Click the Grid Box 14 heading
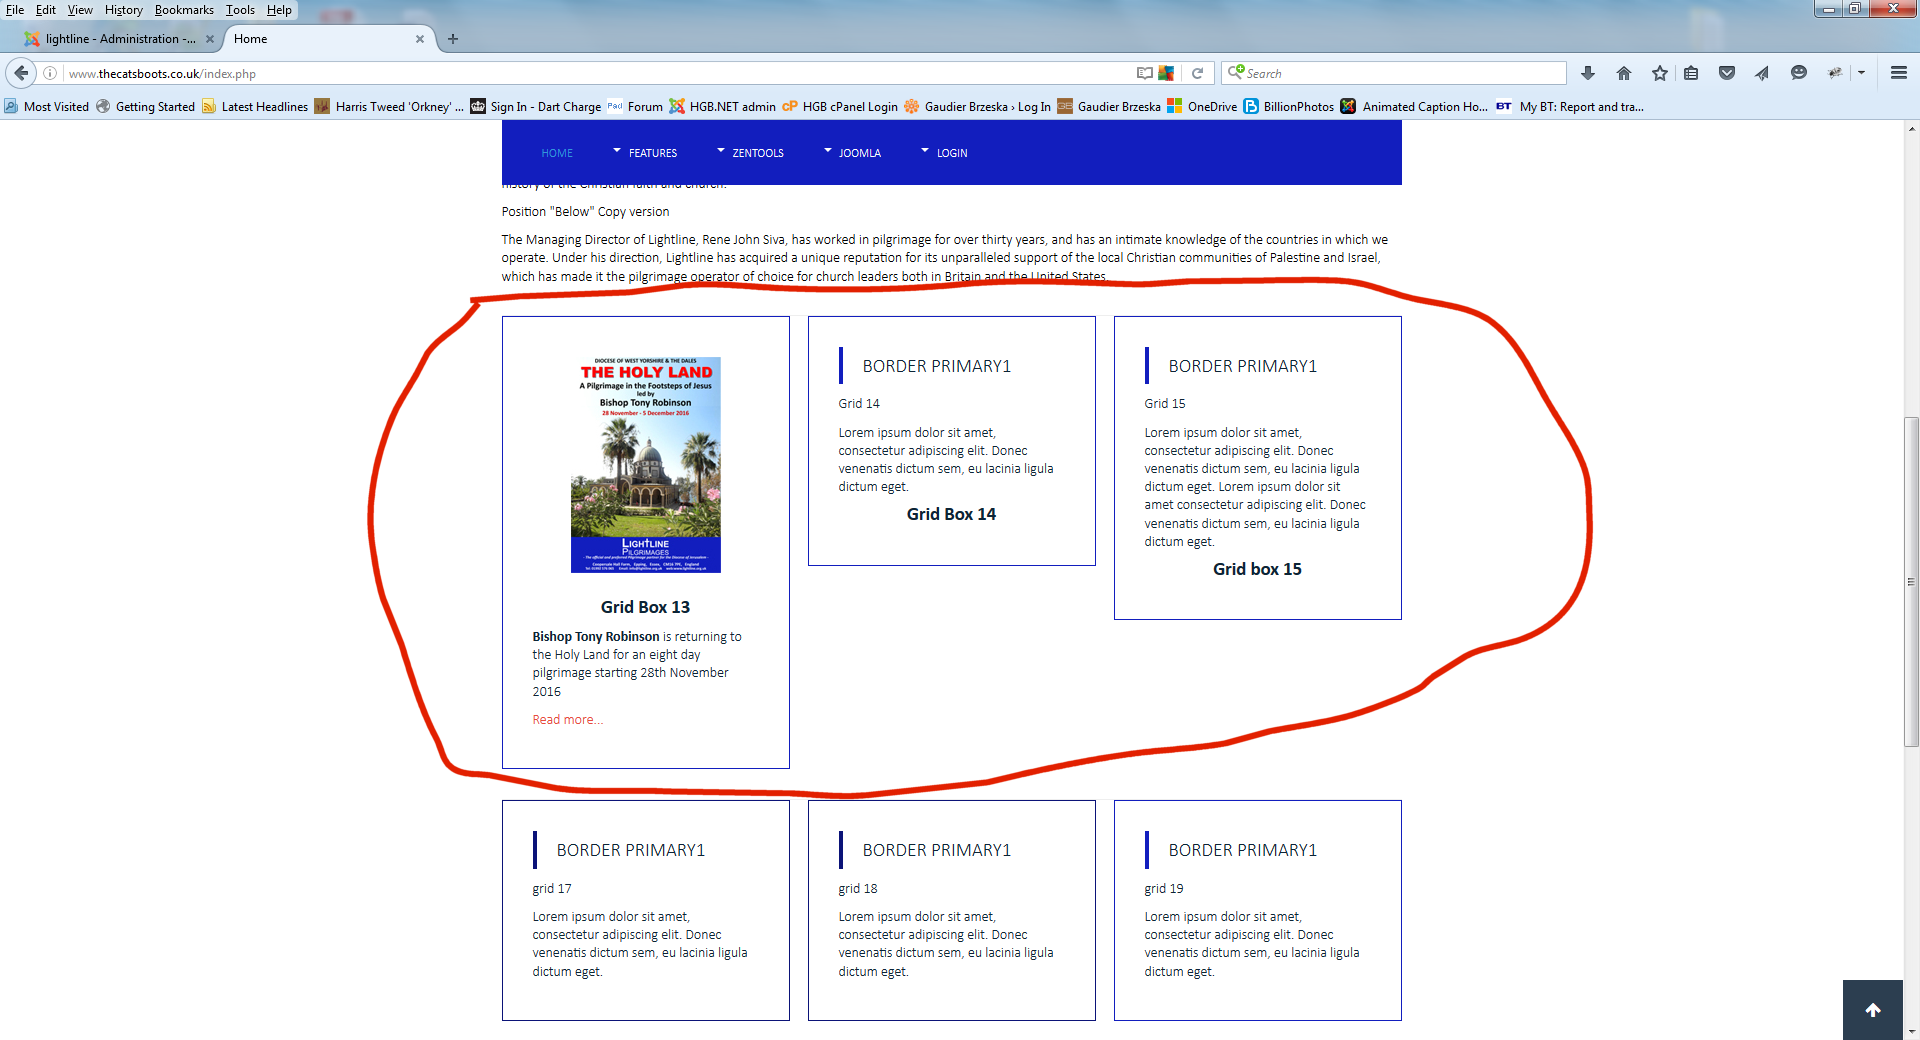 click(951, 514)
